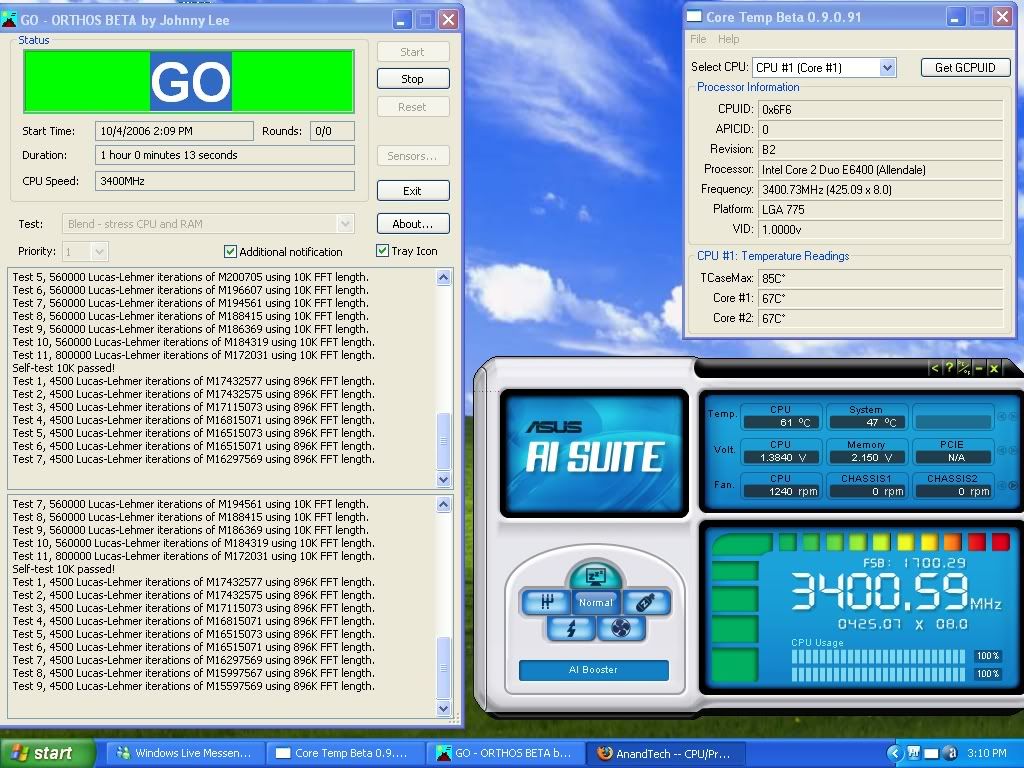Click right arrow next to Temp readings row
This screenshot has width=1024, height=768.
click(1013, 416)
